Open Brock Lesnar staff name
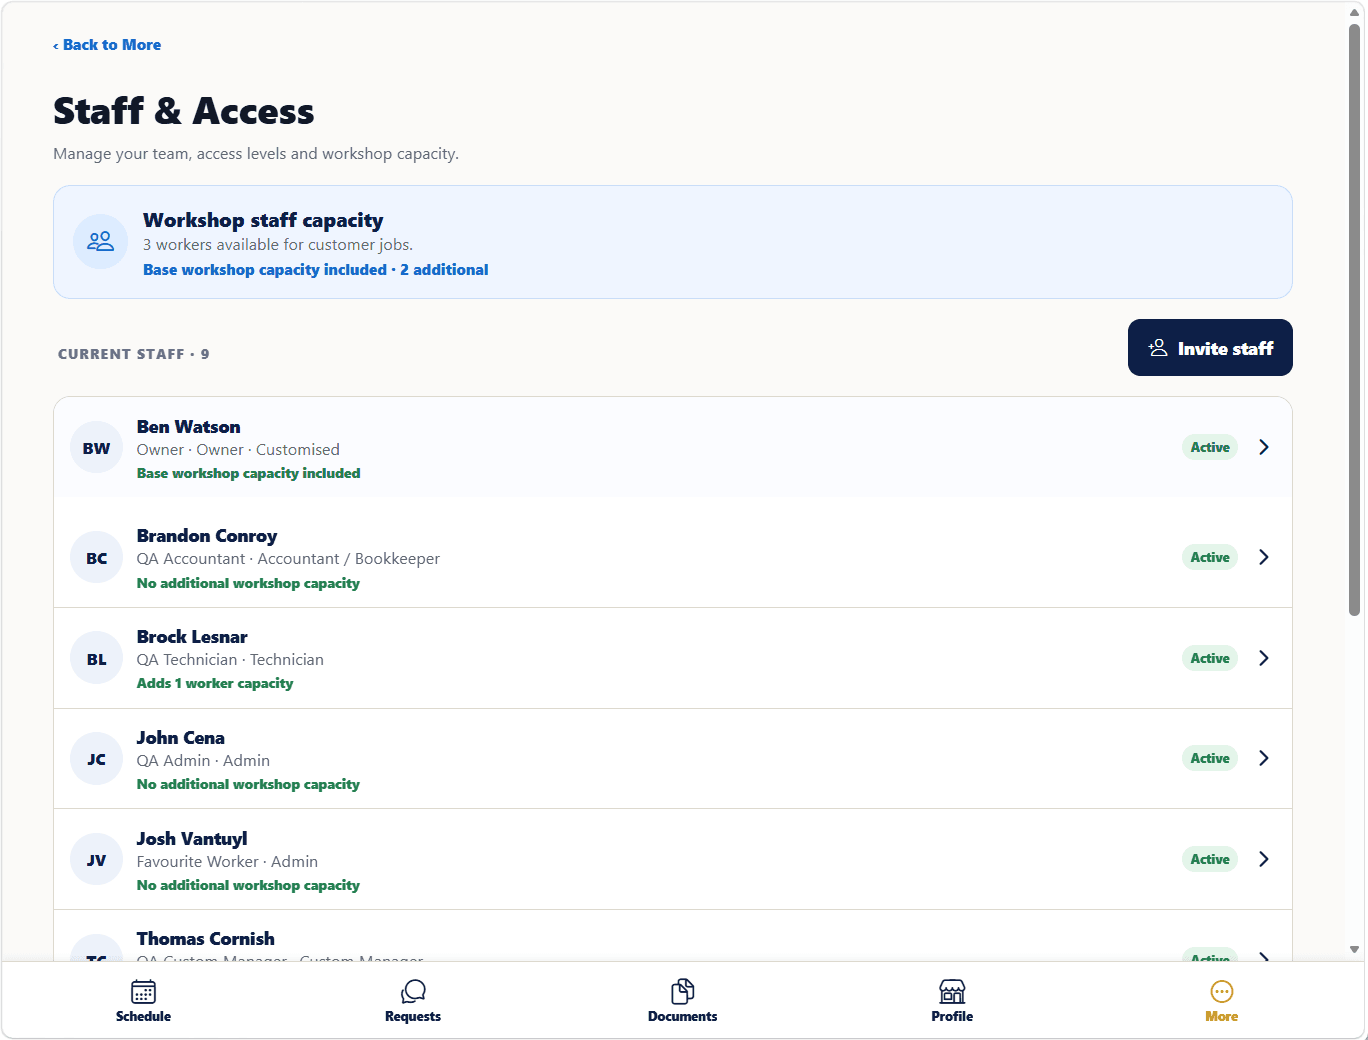The height and width of the screenshot is (1040, 1368). (x=192, y=637)
